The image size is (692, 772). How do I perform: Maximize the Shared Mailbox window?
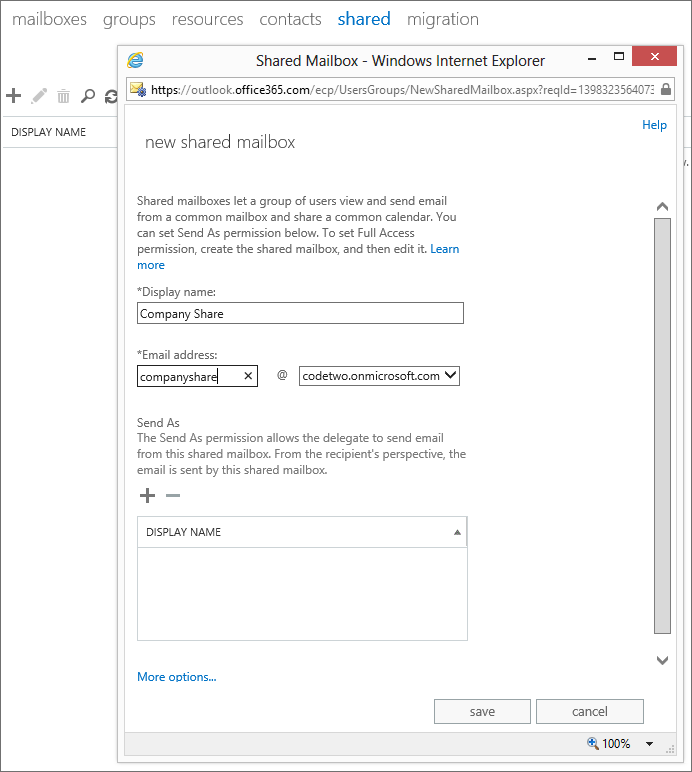point(619,57)
